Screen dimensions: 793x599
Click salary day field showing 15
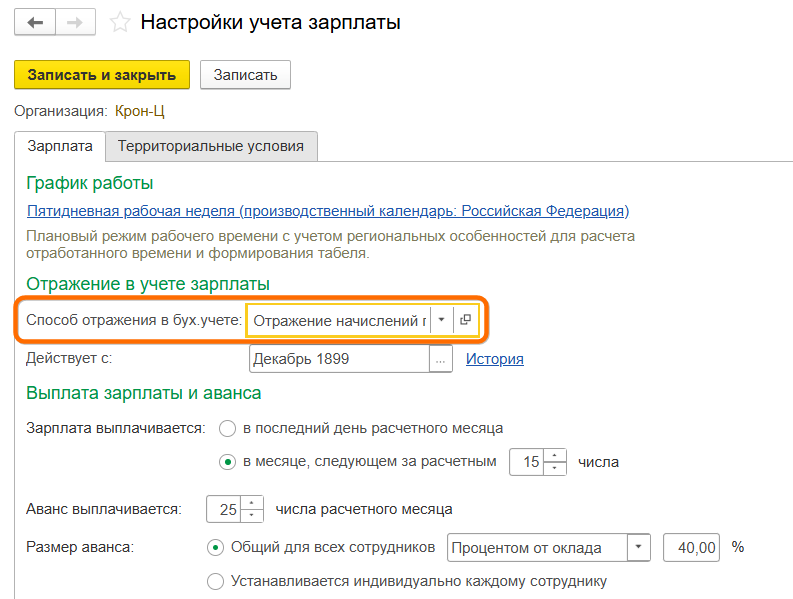(526, 462)
